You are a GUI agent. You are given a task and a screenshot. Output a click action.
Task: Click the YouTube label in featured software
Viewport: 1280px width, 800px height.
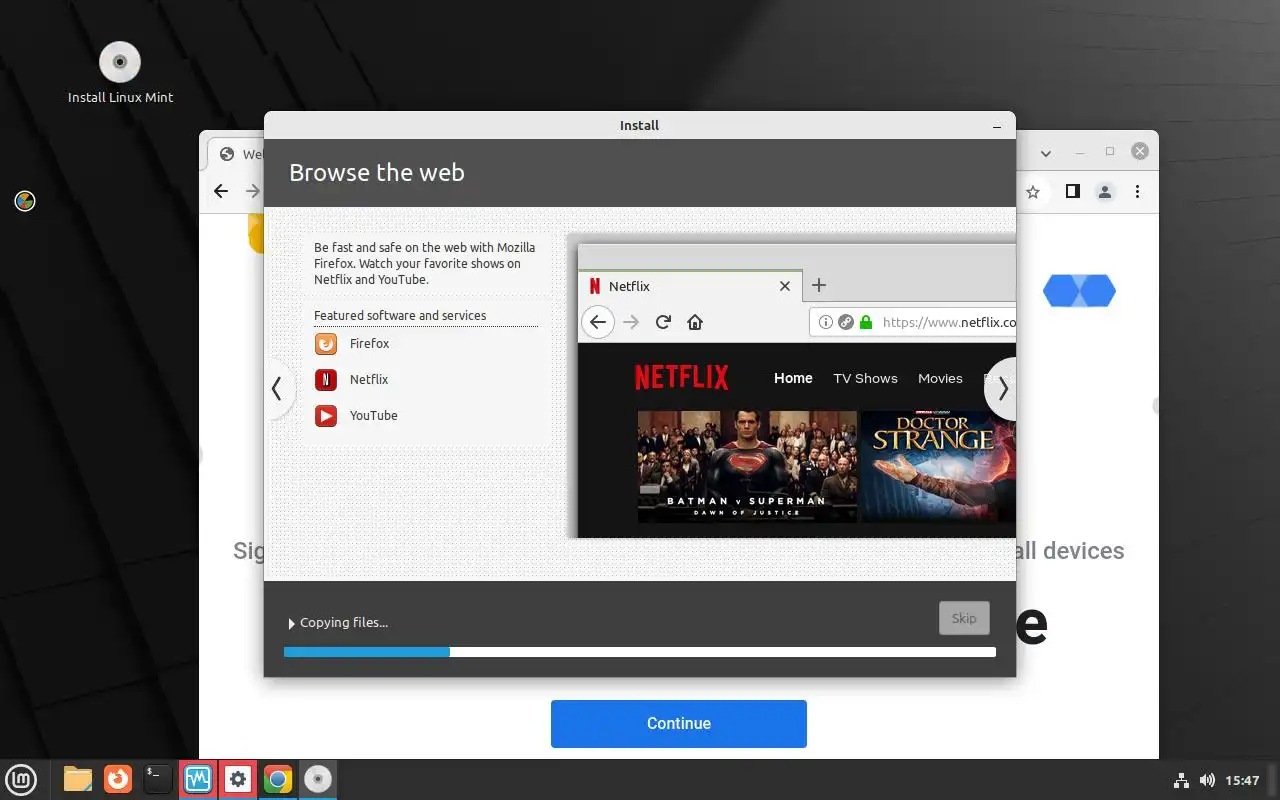pos(373,416)
